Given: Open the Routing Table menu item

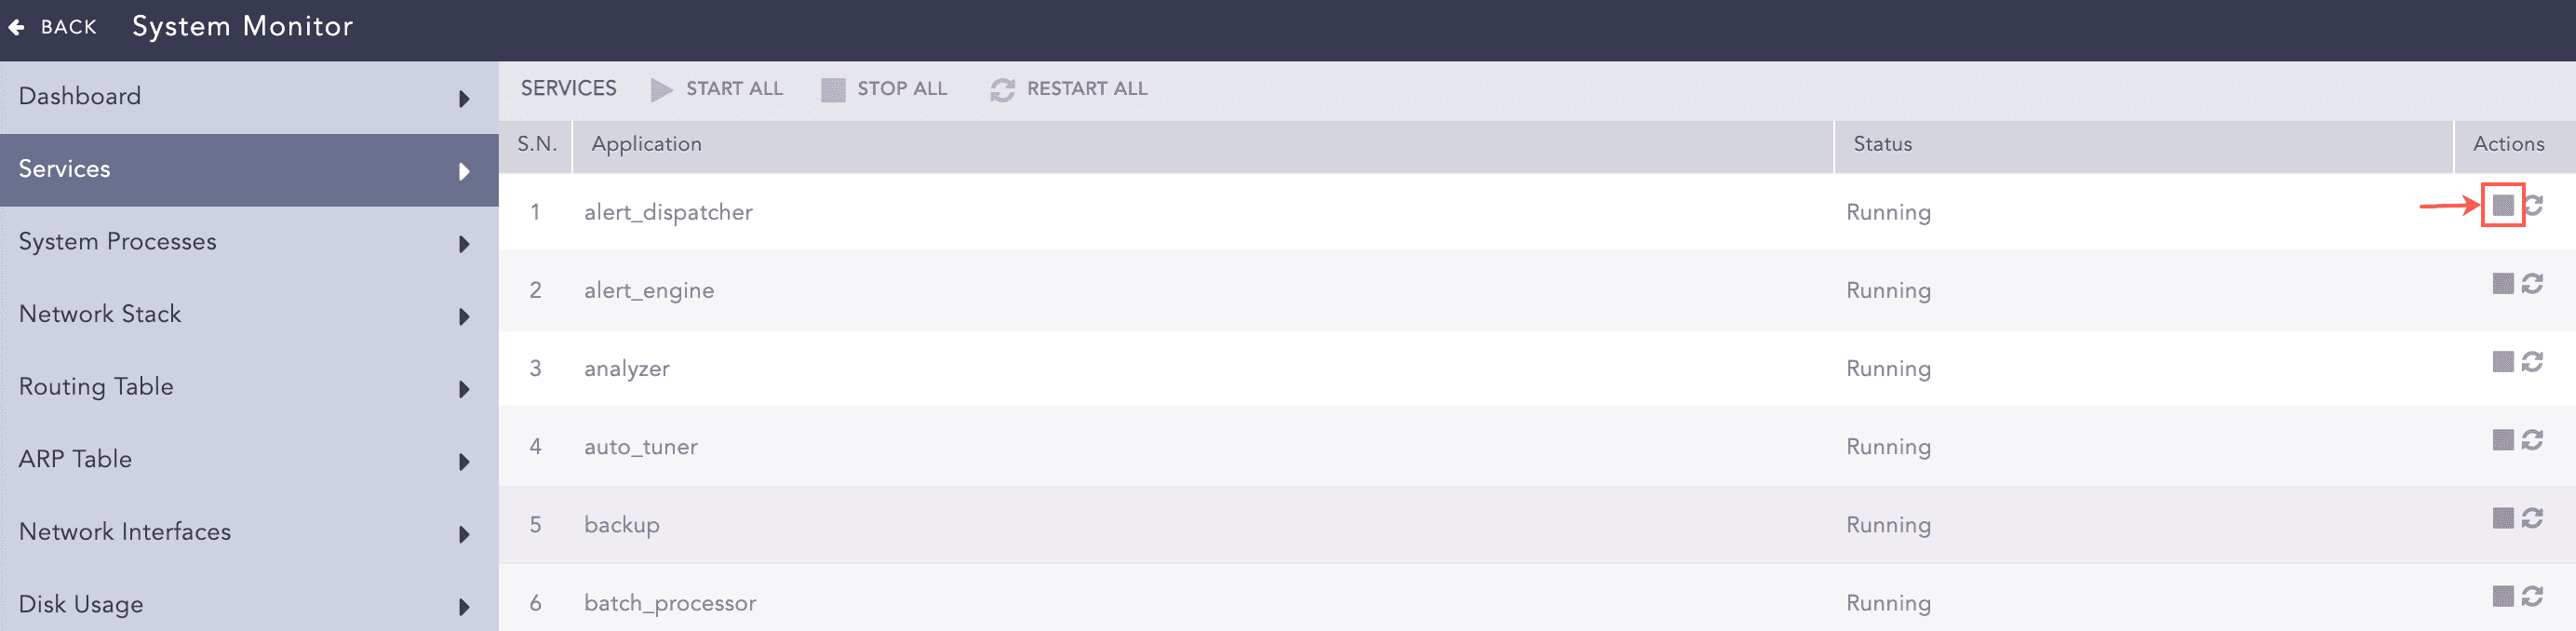Looking at the screenshot, I should coord(96,387).
